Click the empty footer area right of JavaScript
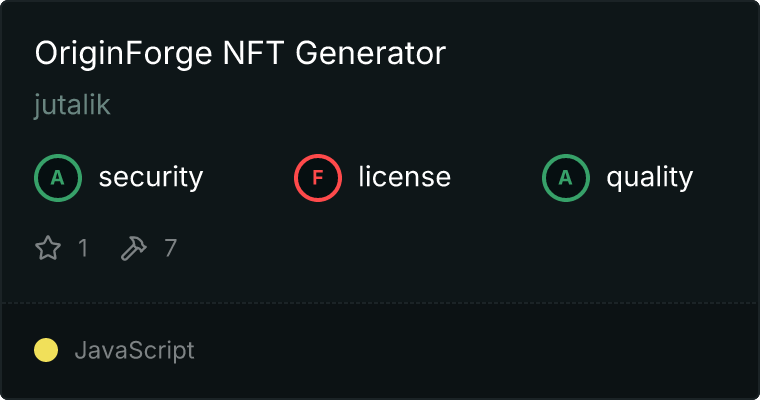760x400 pixels. (480, 351)
